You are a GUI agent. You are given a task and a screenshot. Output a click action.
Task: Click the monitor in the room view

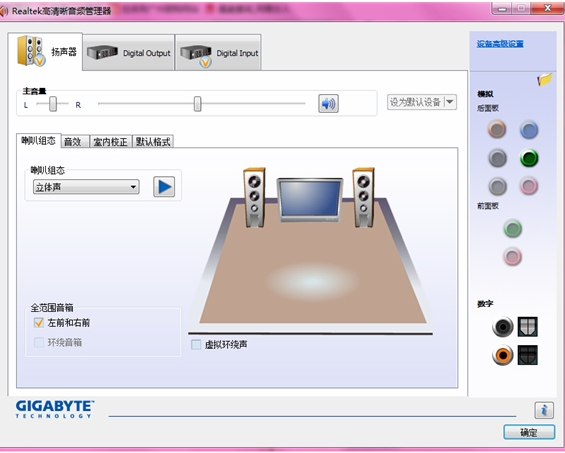tap(310, 200)
